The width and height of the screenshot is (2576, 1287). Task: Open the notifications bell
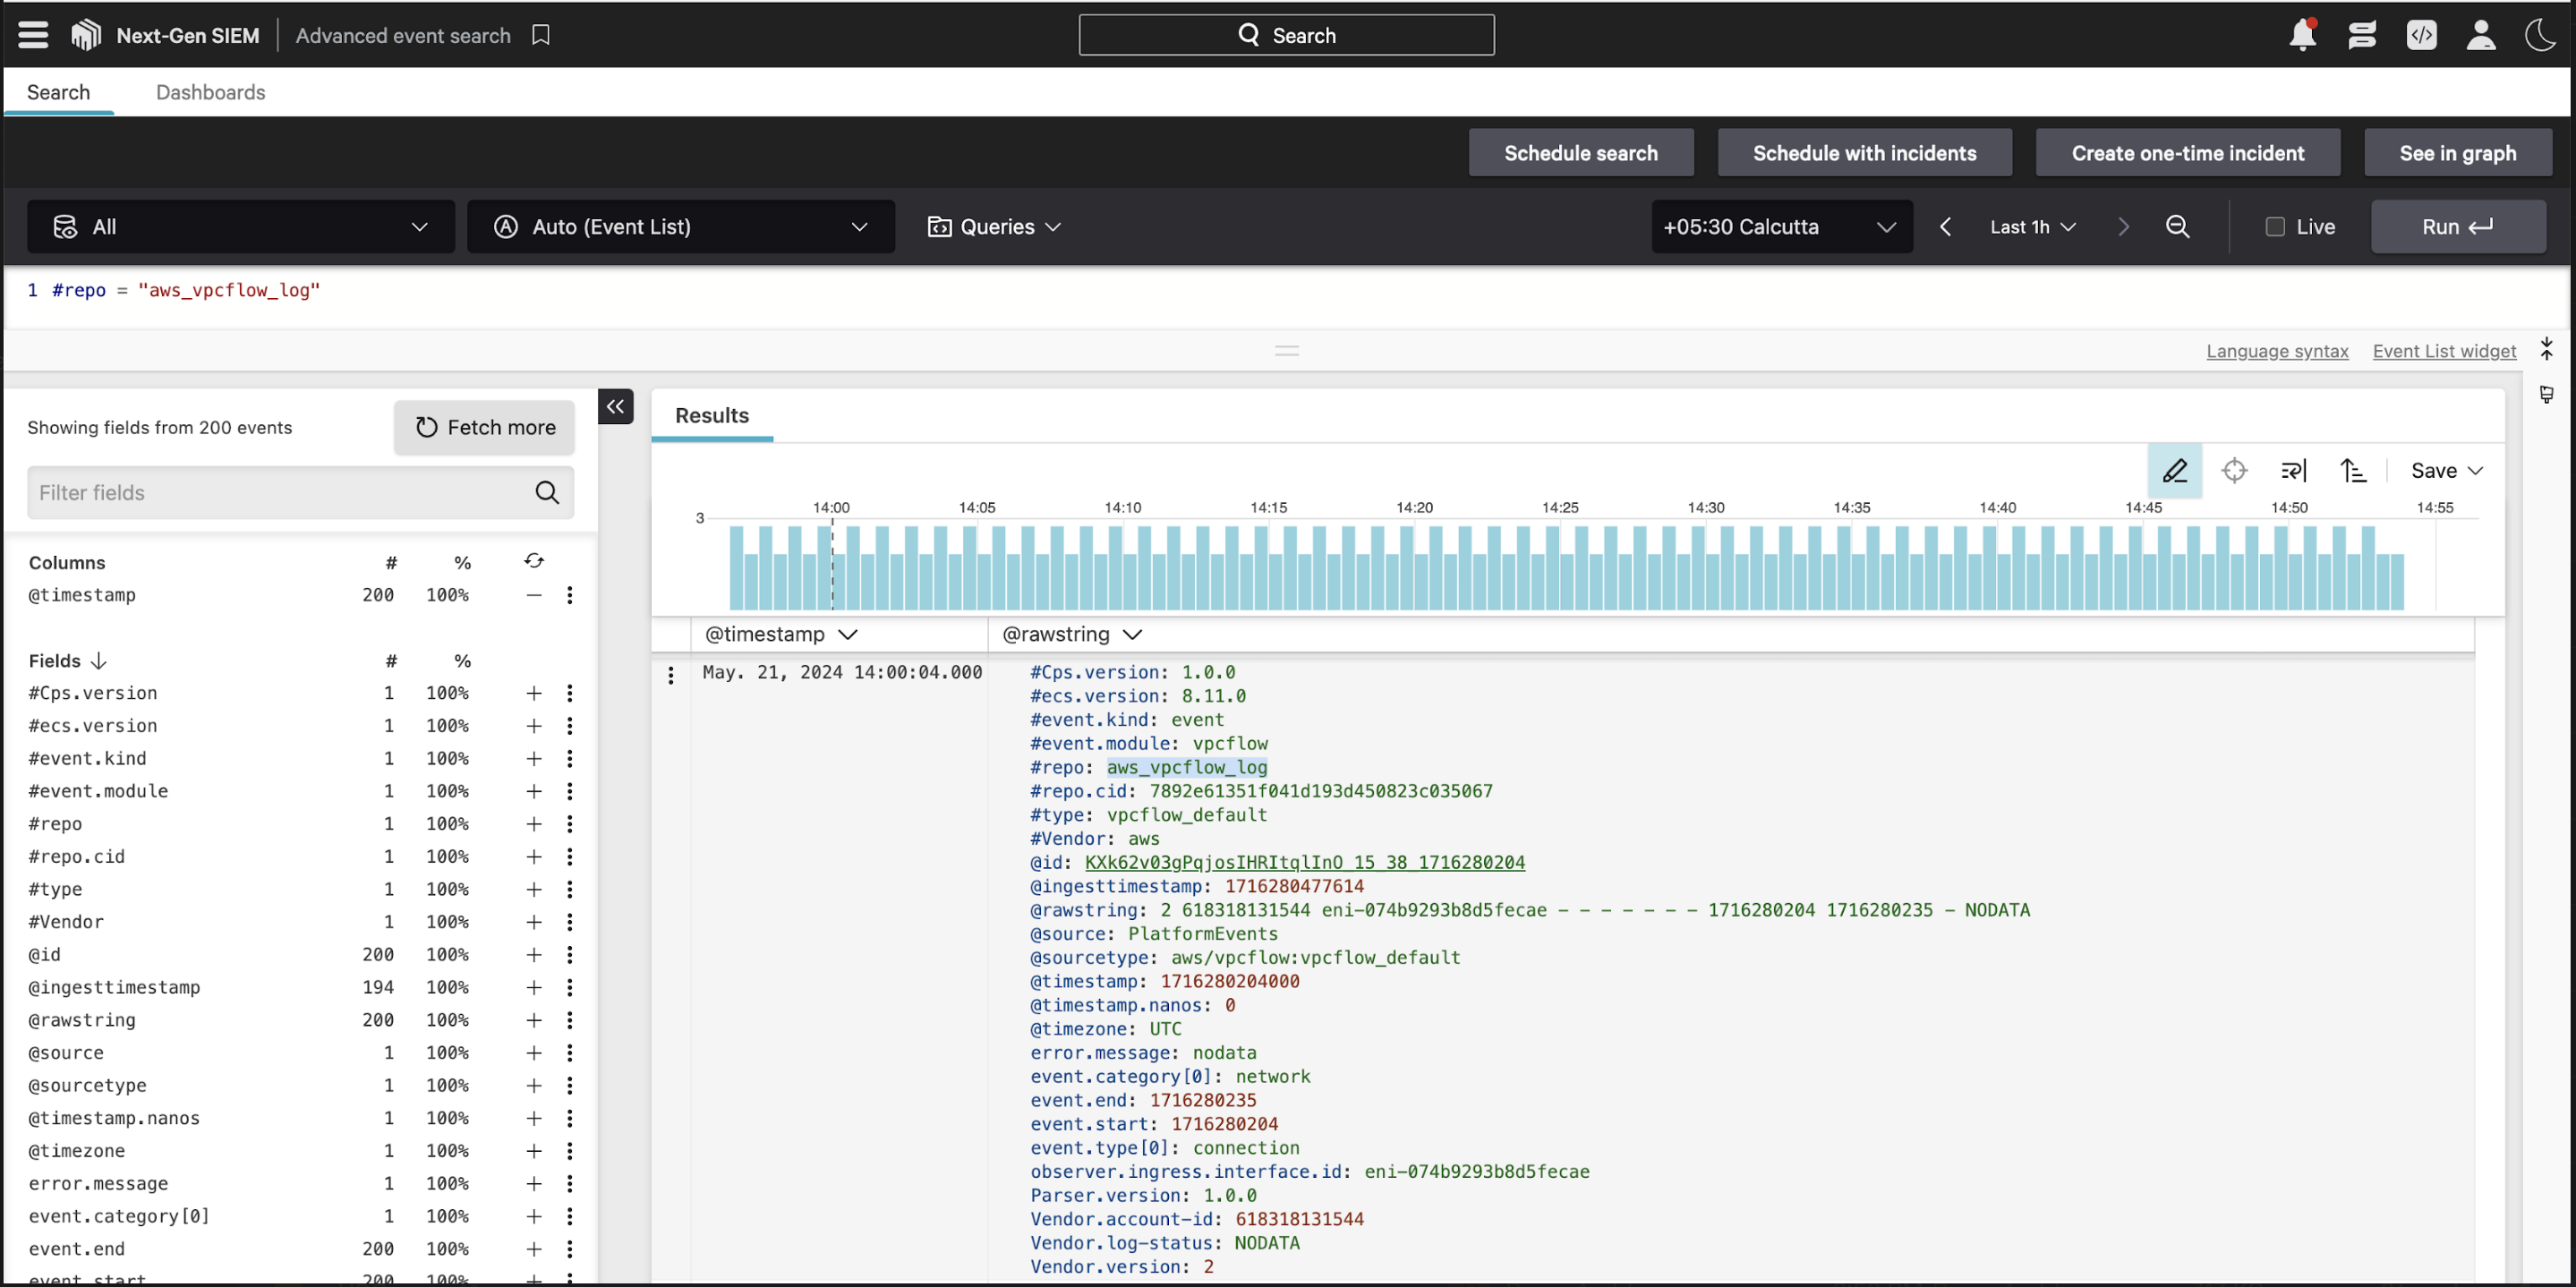pos(2302,35)
